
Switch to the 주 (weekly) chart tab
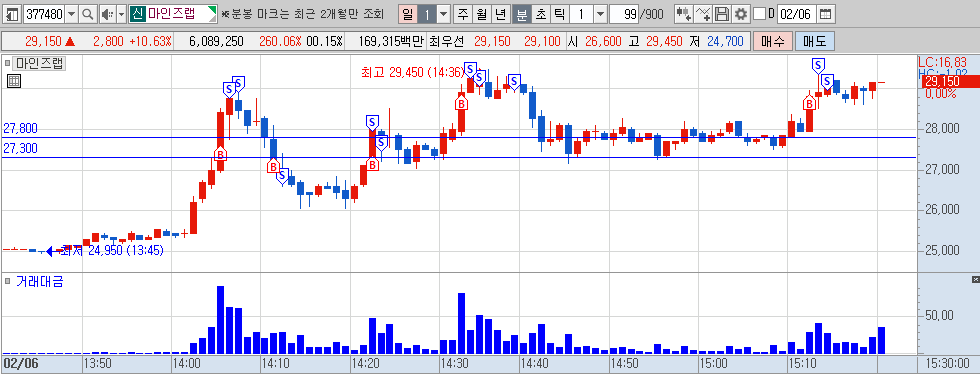coord(462,14)
